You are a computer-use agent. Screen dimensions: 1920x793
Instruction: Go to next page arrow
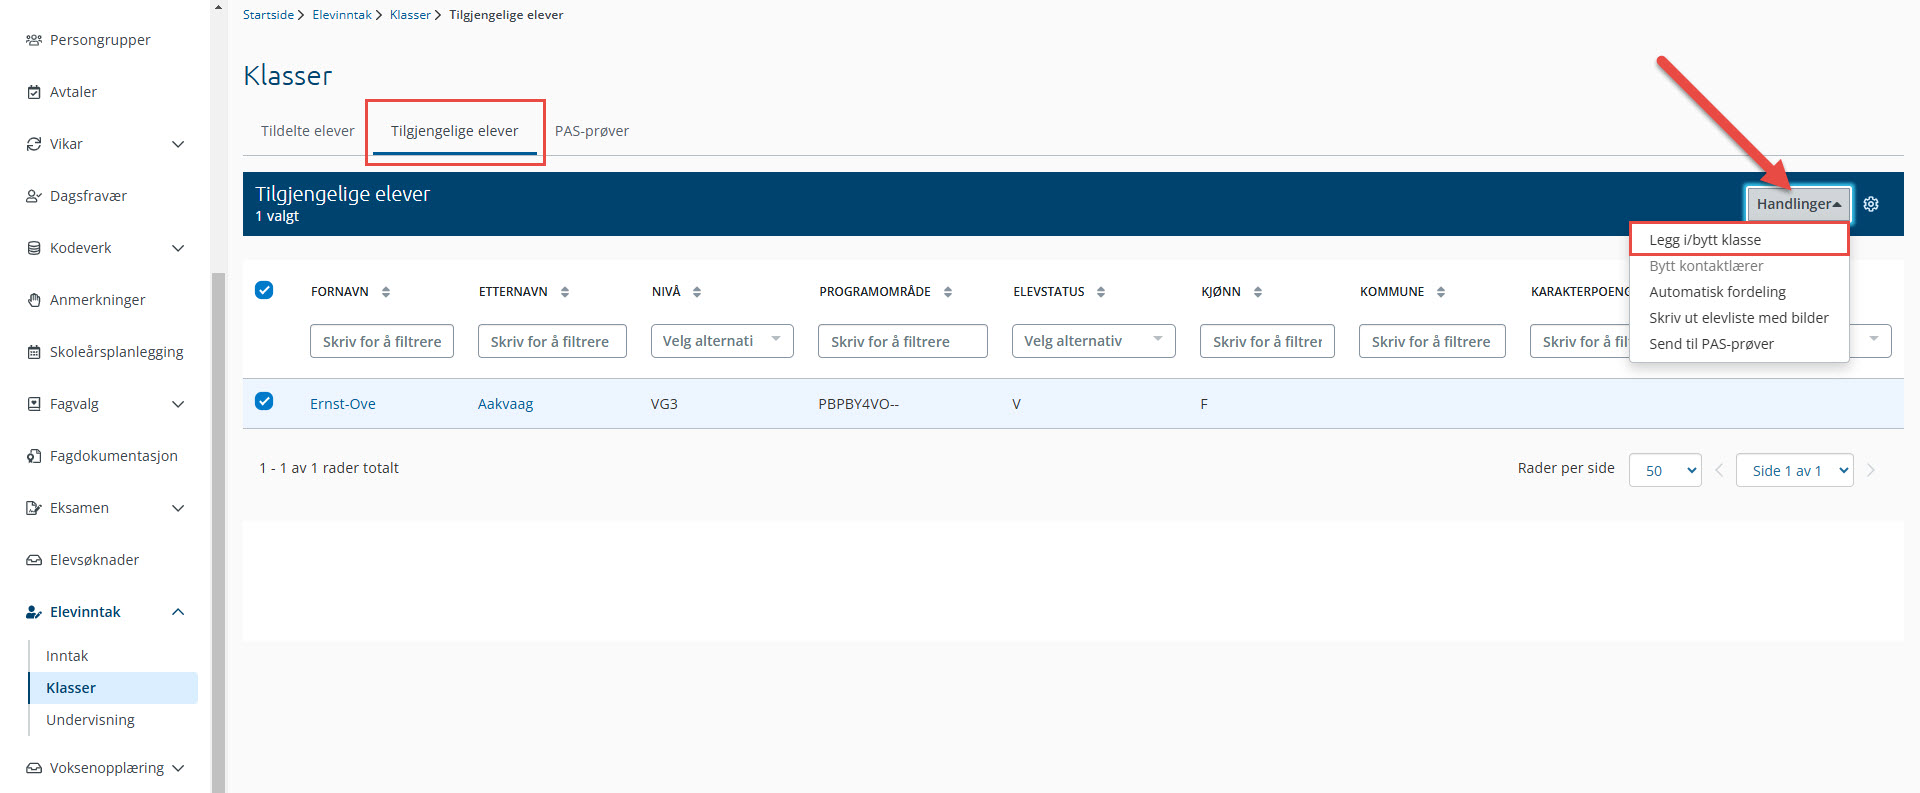tap(1871, 470)
